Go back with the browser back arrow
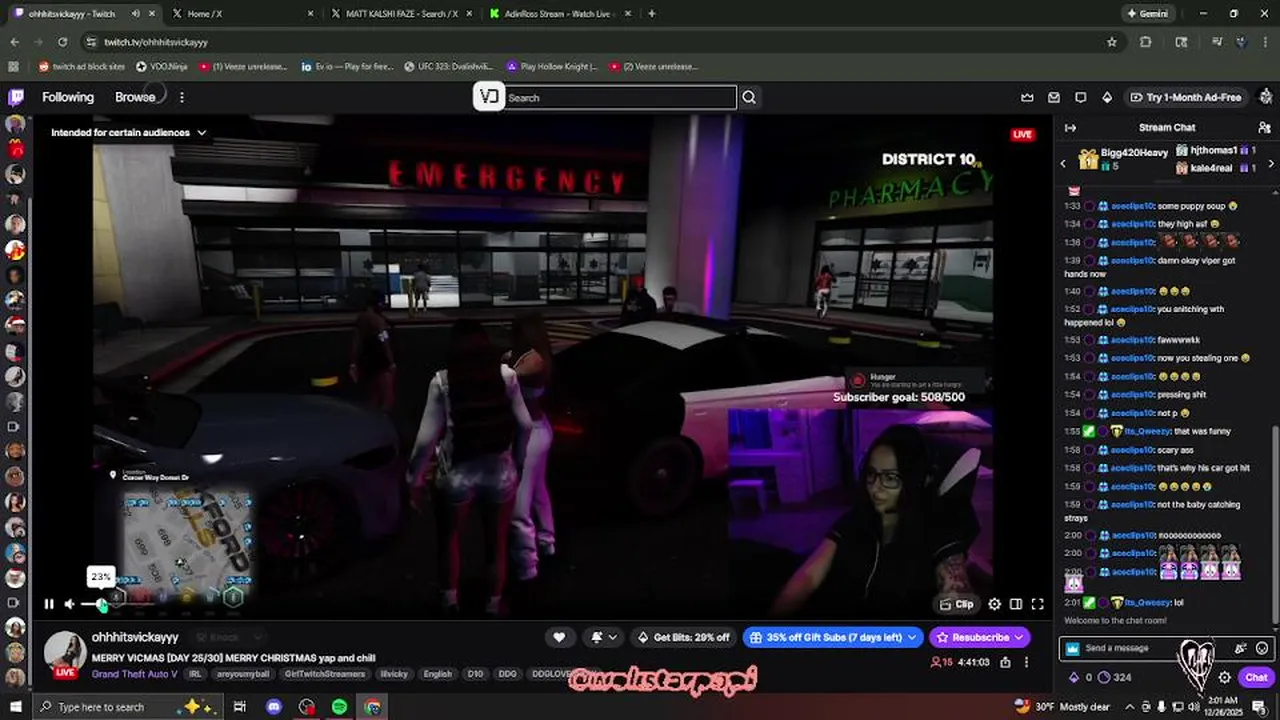This screenshot has height=720, width=1280. click(x=14, y=42)
